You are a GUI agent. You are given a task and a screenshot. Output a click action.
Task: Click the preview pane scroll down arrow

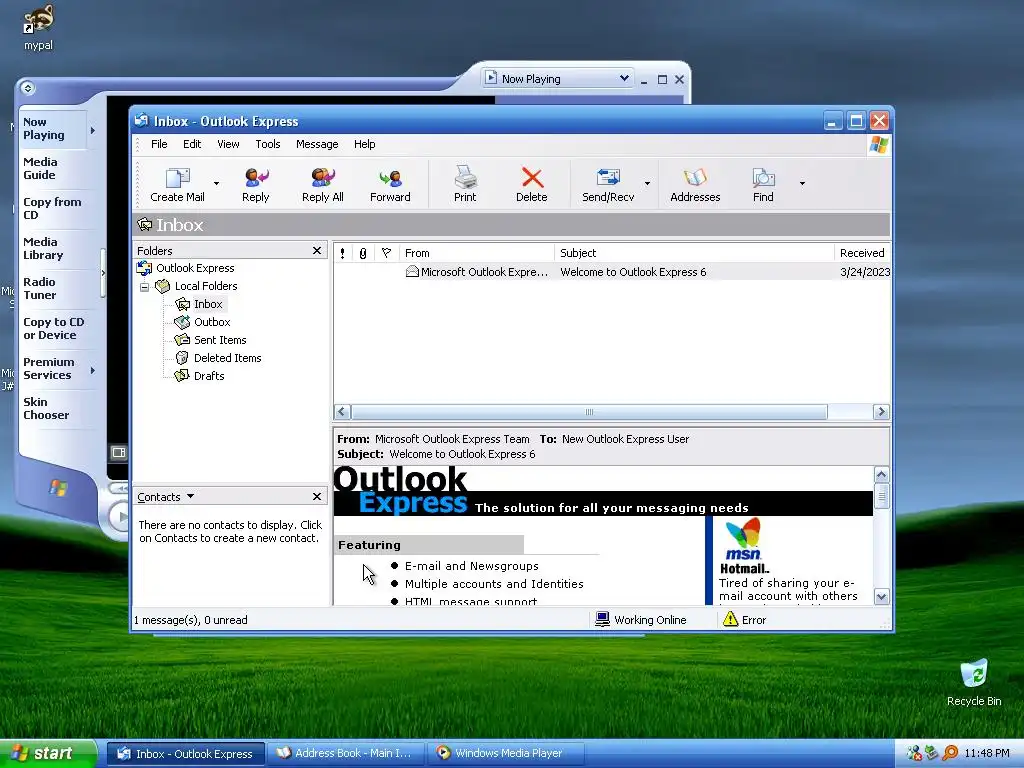[882, 597]
